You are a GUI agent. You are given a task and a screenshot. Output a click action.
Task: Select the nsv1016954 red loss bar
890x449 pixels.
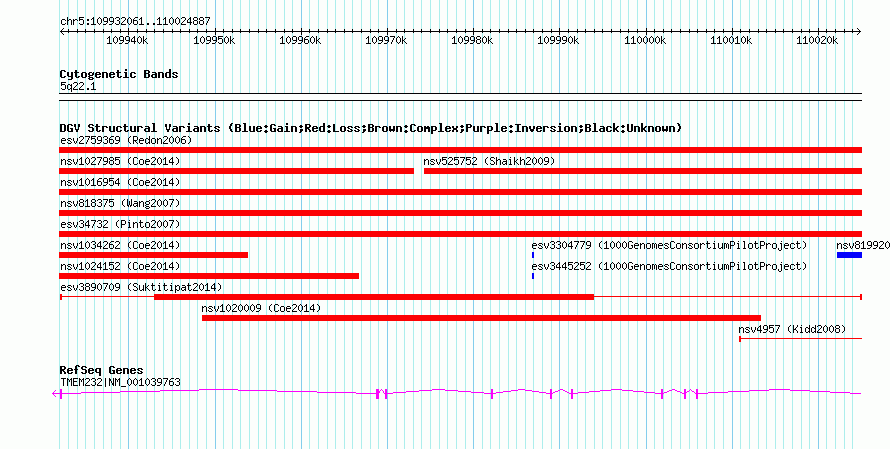coord(460,192)
